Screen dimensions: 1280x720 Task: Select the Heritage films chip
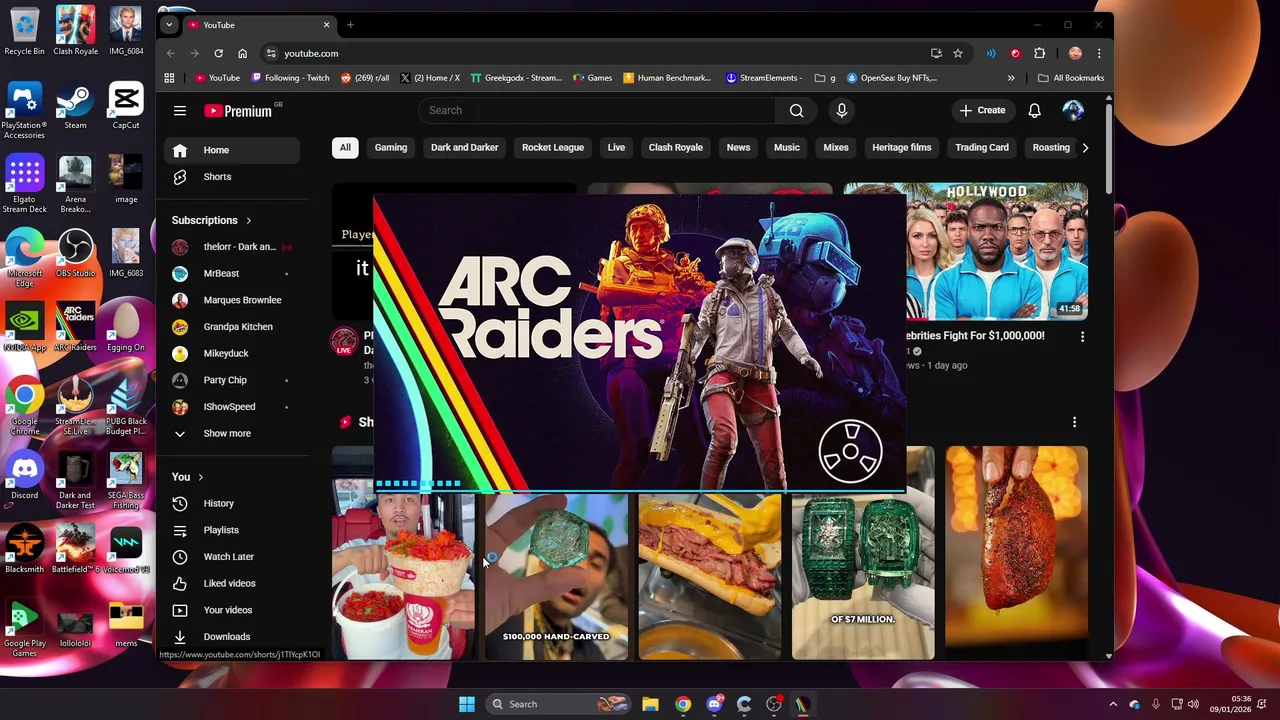pyautogui.click(x=902, y=148)
